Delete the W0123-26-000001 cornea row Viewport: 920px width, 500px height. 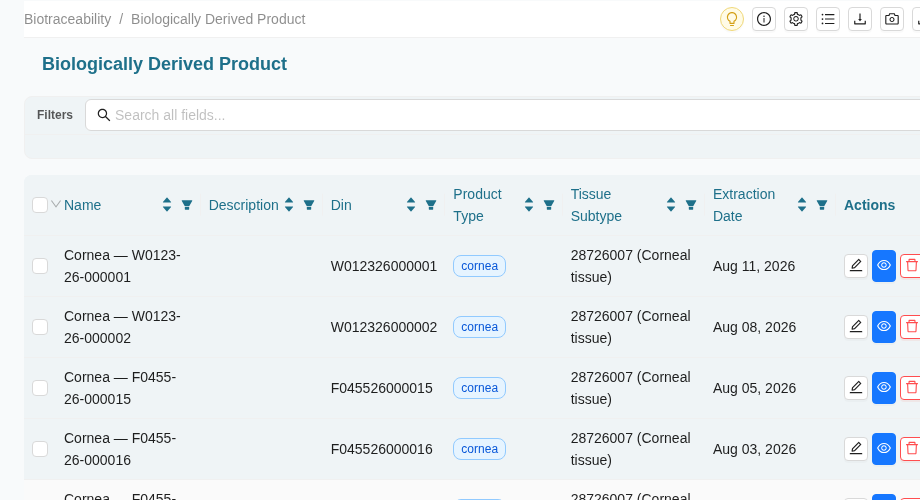(x=911, y=266)
